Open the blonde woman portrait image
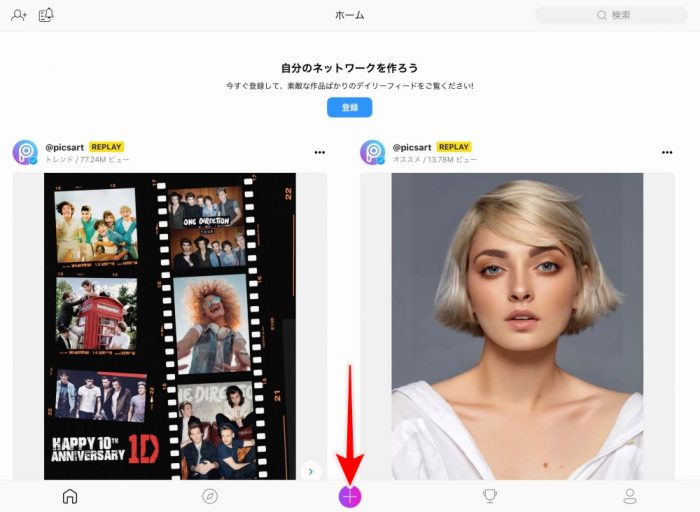Image resolution: width=700 pixels, height=512 pixels. click(517, 326)
